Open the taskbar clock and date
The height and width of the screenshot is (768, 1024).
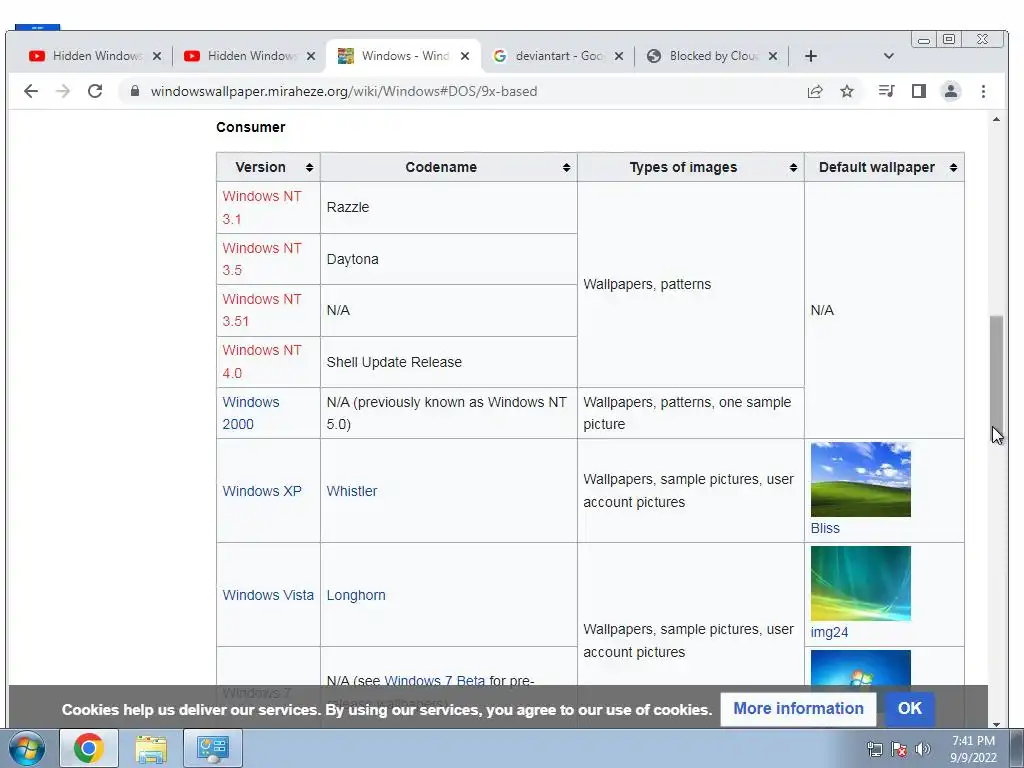pyautogui.click(x=973, y=749)
